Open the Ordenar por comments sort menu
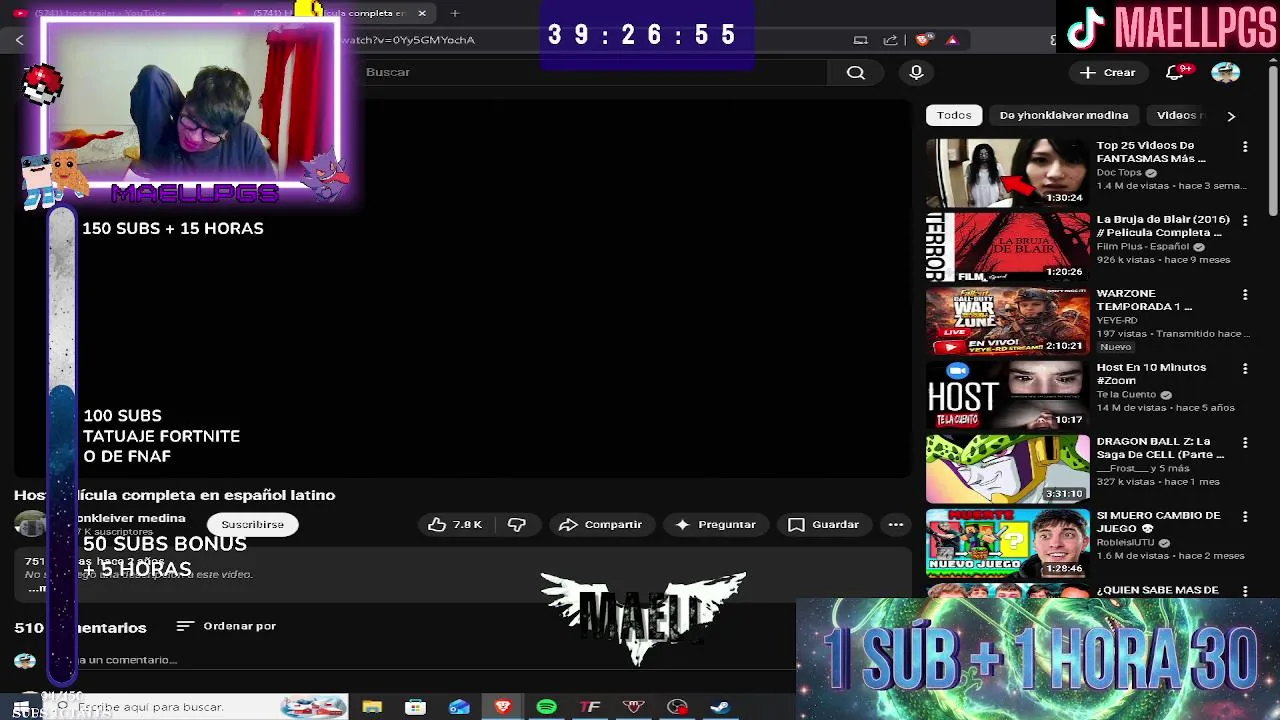The height and width of the screenshot is (720, 1280). point(226,626)
